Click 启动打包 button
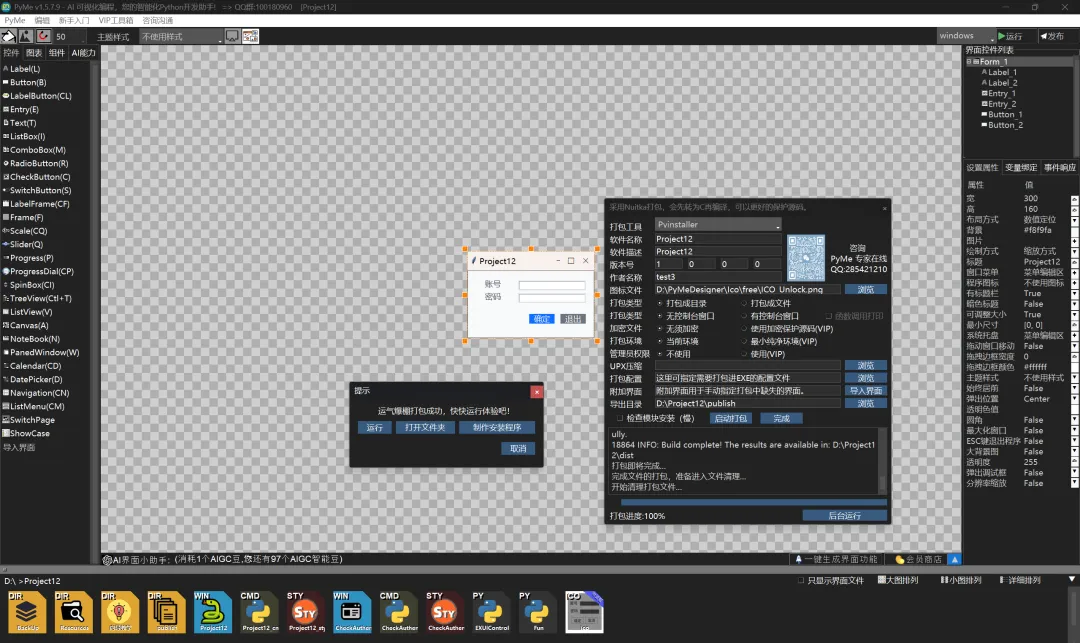Viewport: 1080px width, 643px height. click(x=731, y=419)
